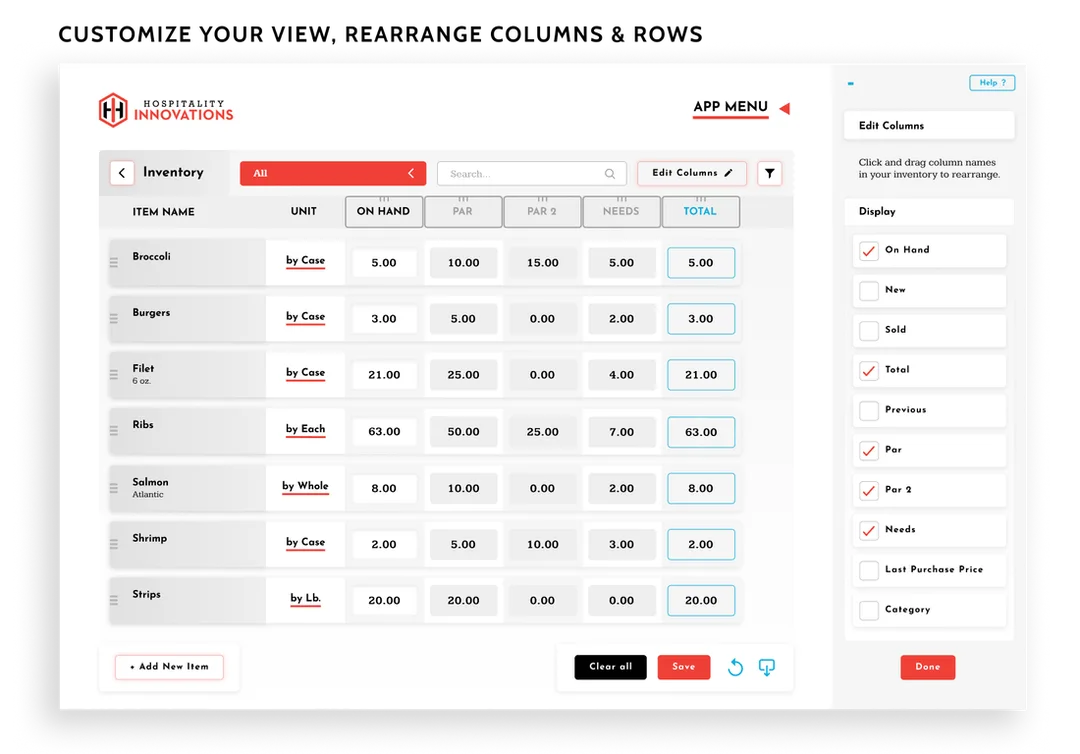Click the pencil icon in Edit Columns
The height and width of the screenshot is (754, 1080).
point(729,173)
